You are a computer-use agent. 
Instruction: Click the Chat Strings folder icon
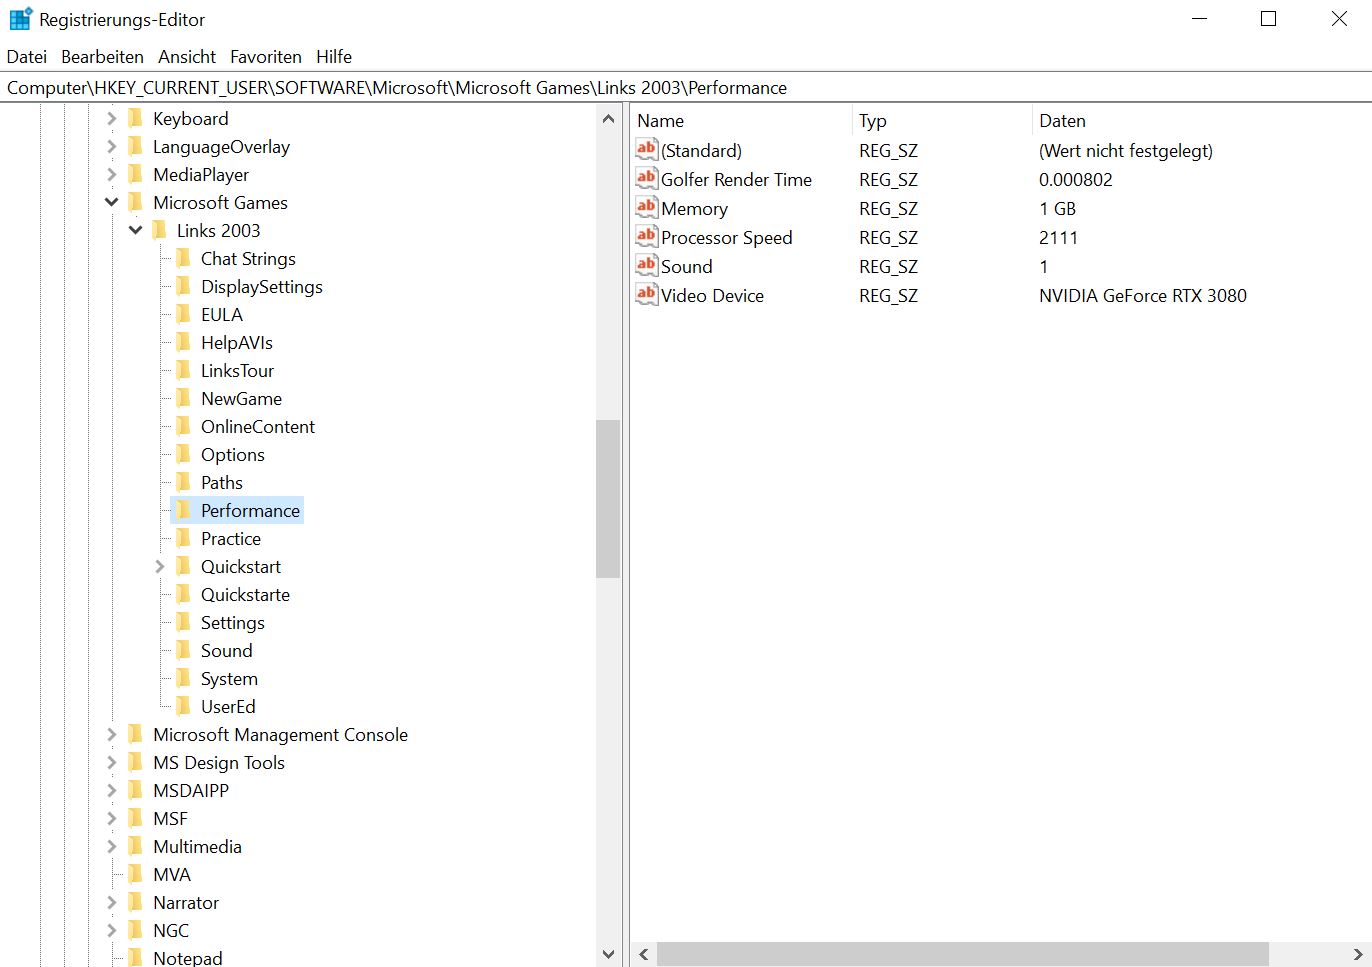(x=184, y=258)
